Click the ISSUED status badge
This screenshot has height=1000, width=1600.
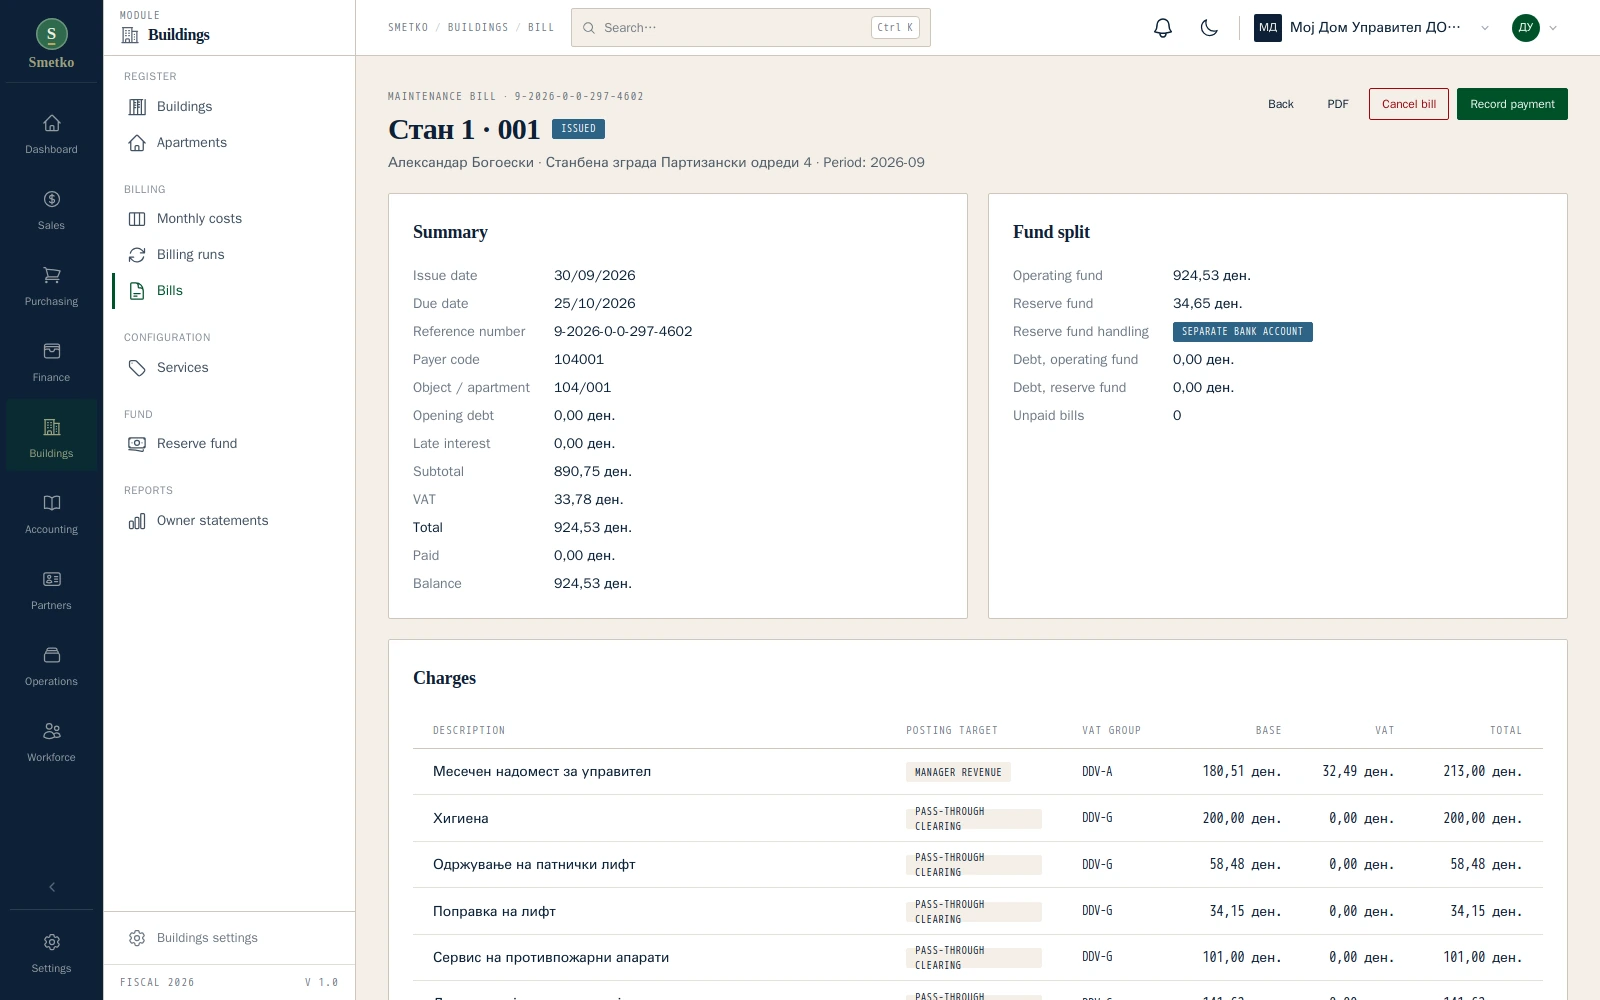click(x=578, y=129)
